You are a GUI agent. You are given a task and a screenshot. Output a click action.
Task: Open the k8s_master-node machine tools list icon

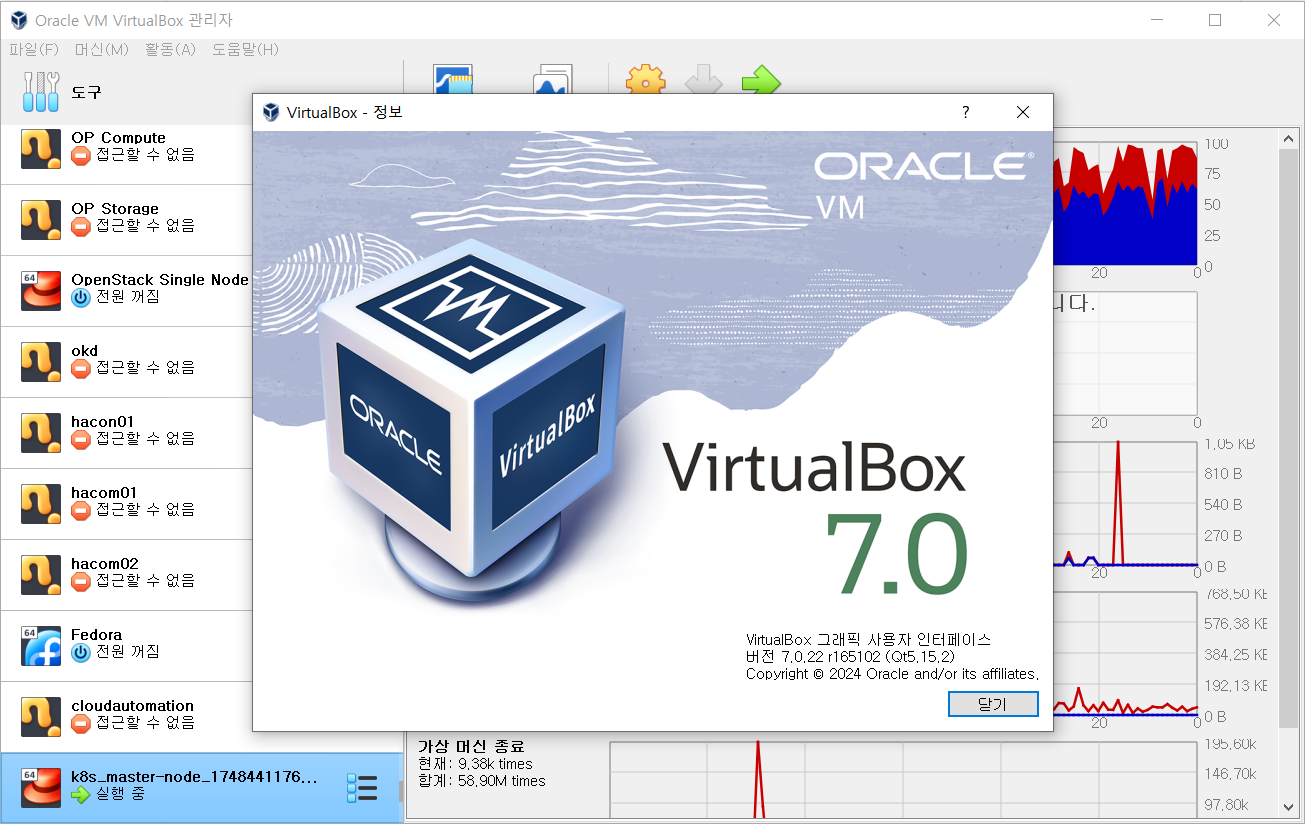pos(361,787)
